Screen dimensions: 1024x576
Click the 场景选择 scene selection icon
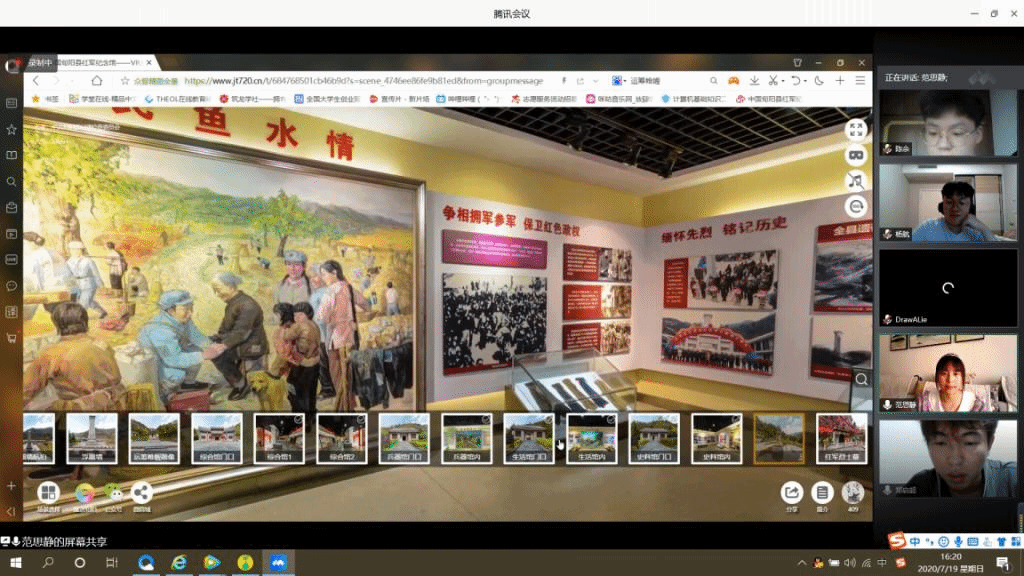48,492
